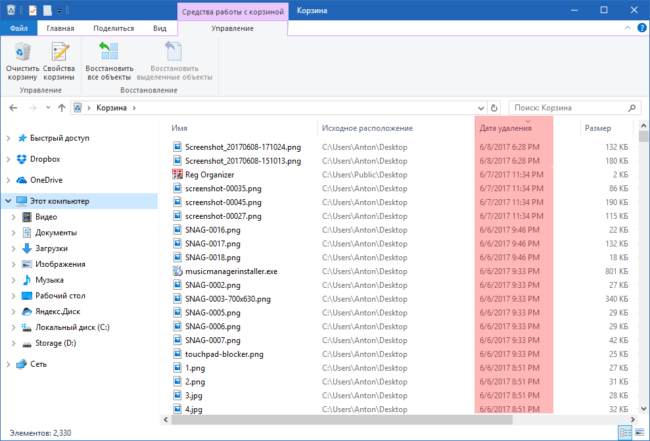Click the New folder quick access icon

pos(47,10)
